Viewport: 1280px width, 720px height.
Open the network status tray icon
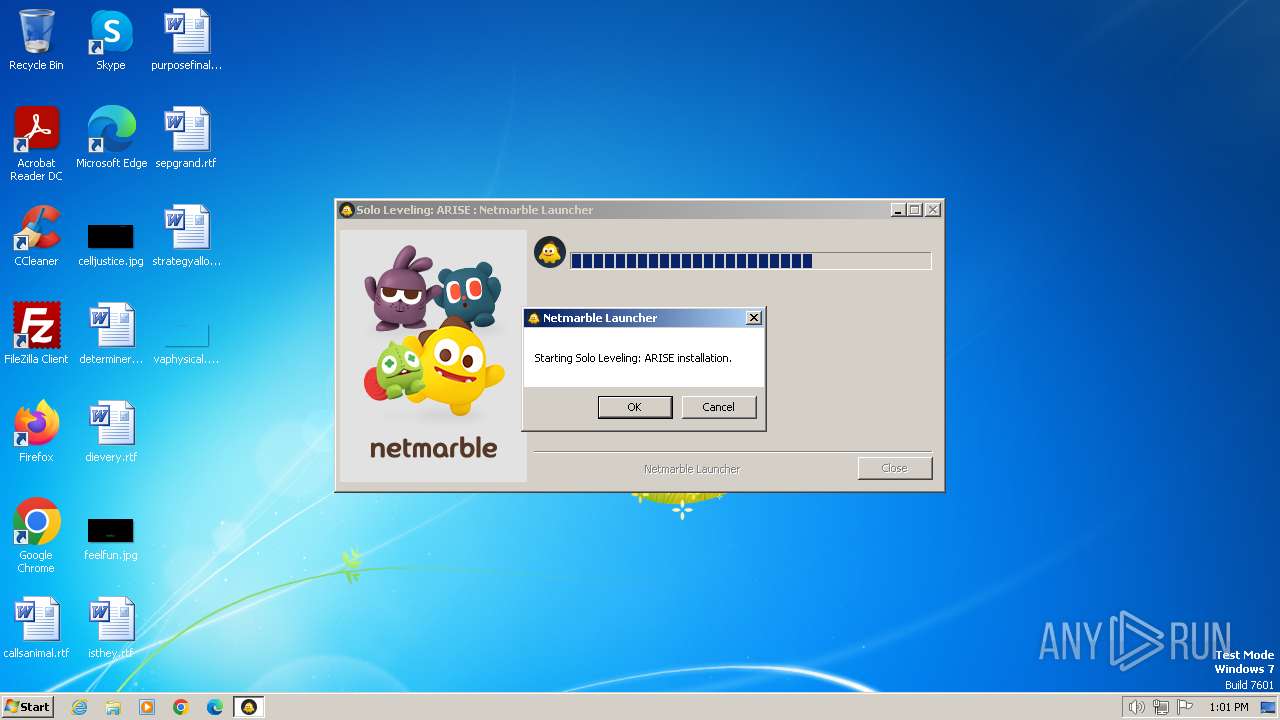pos(1161,707)
